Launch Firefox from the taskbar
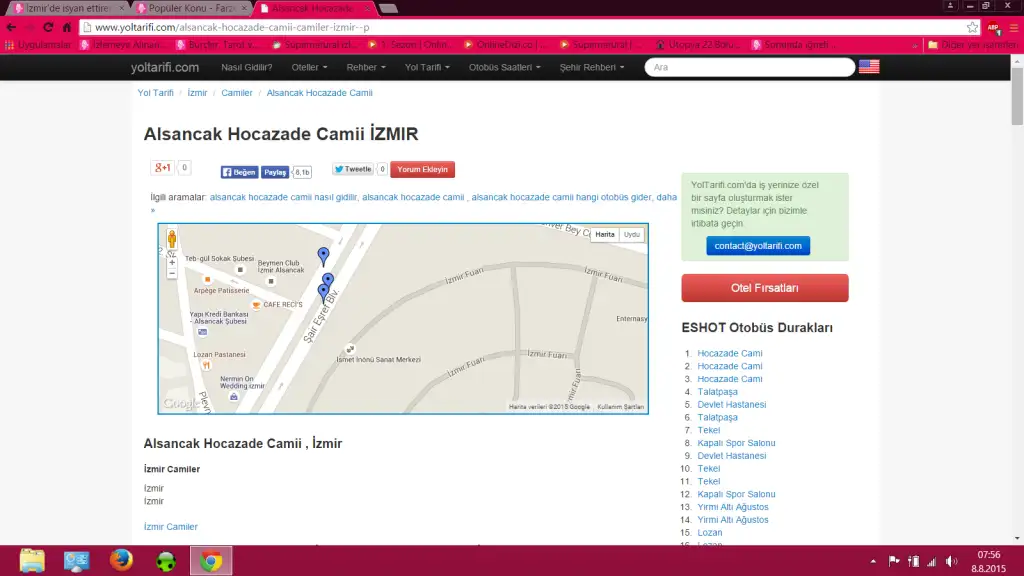This screenshot has width=1024, height=576. tap(122, 560)
